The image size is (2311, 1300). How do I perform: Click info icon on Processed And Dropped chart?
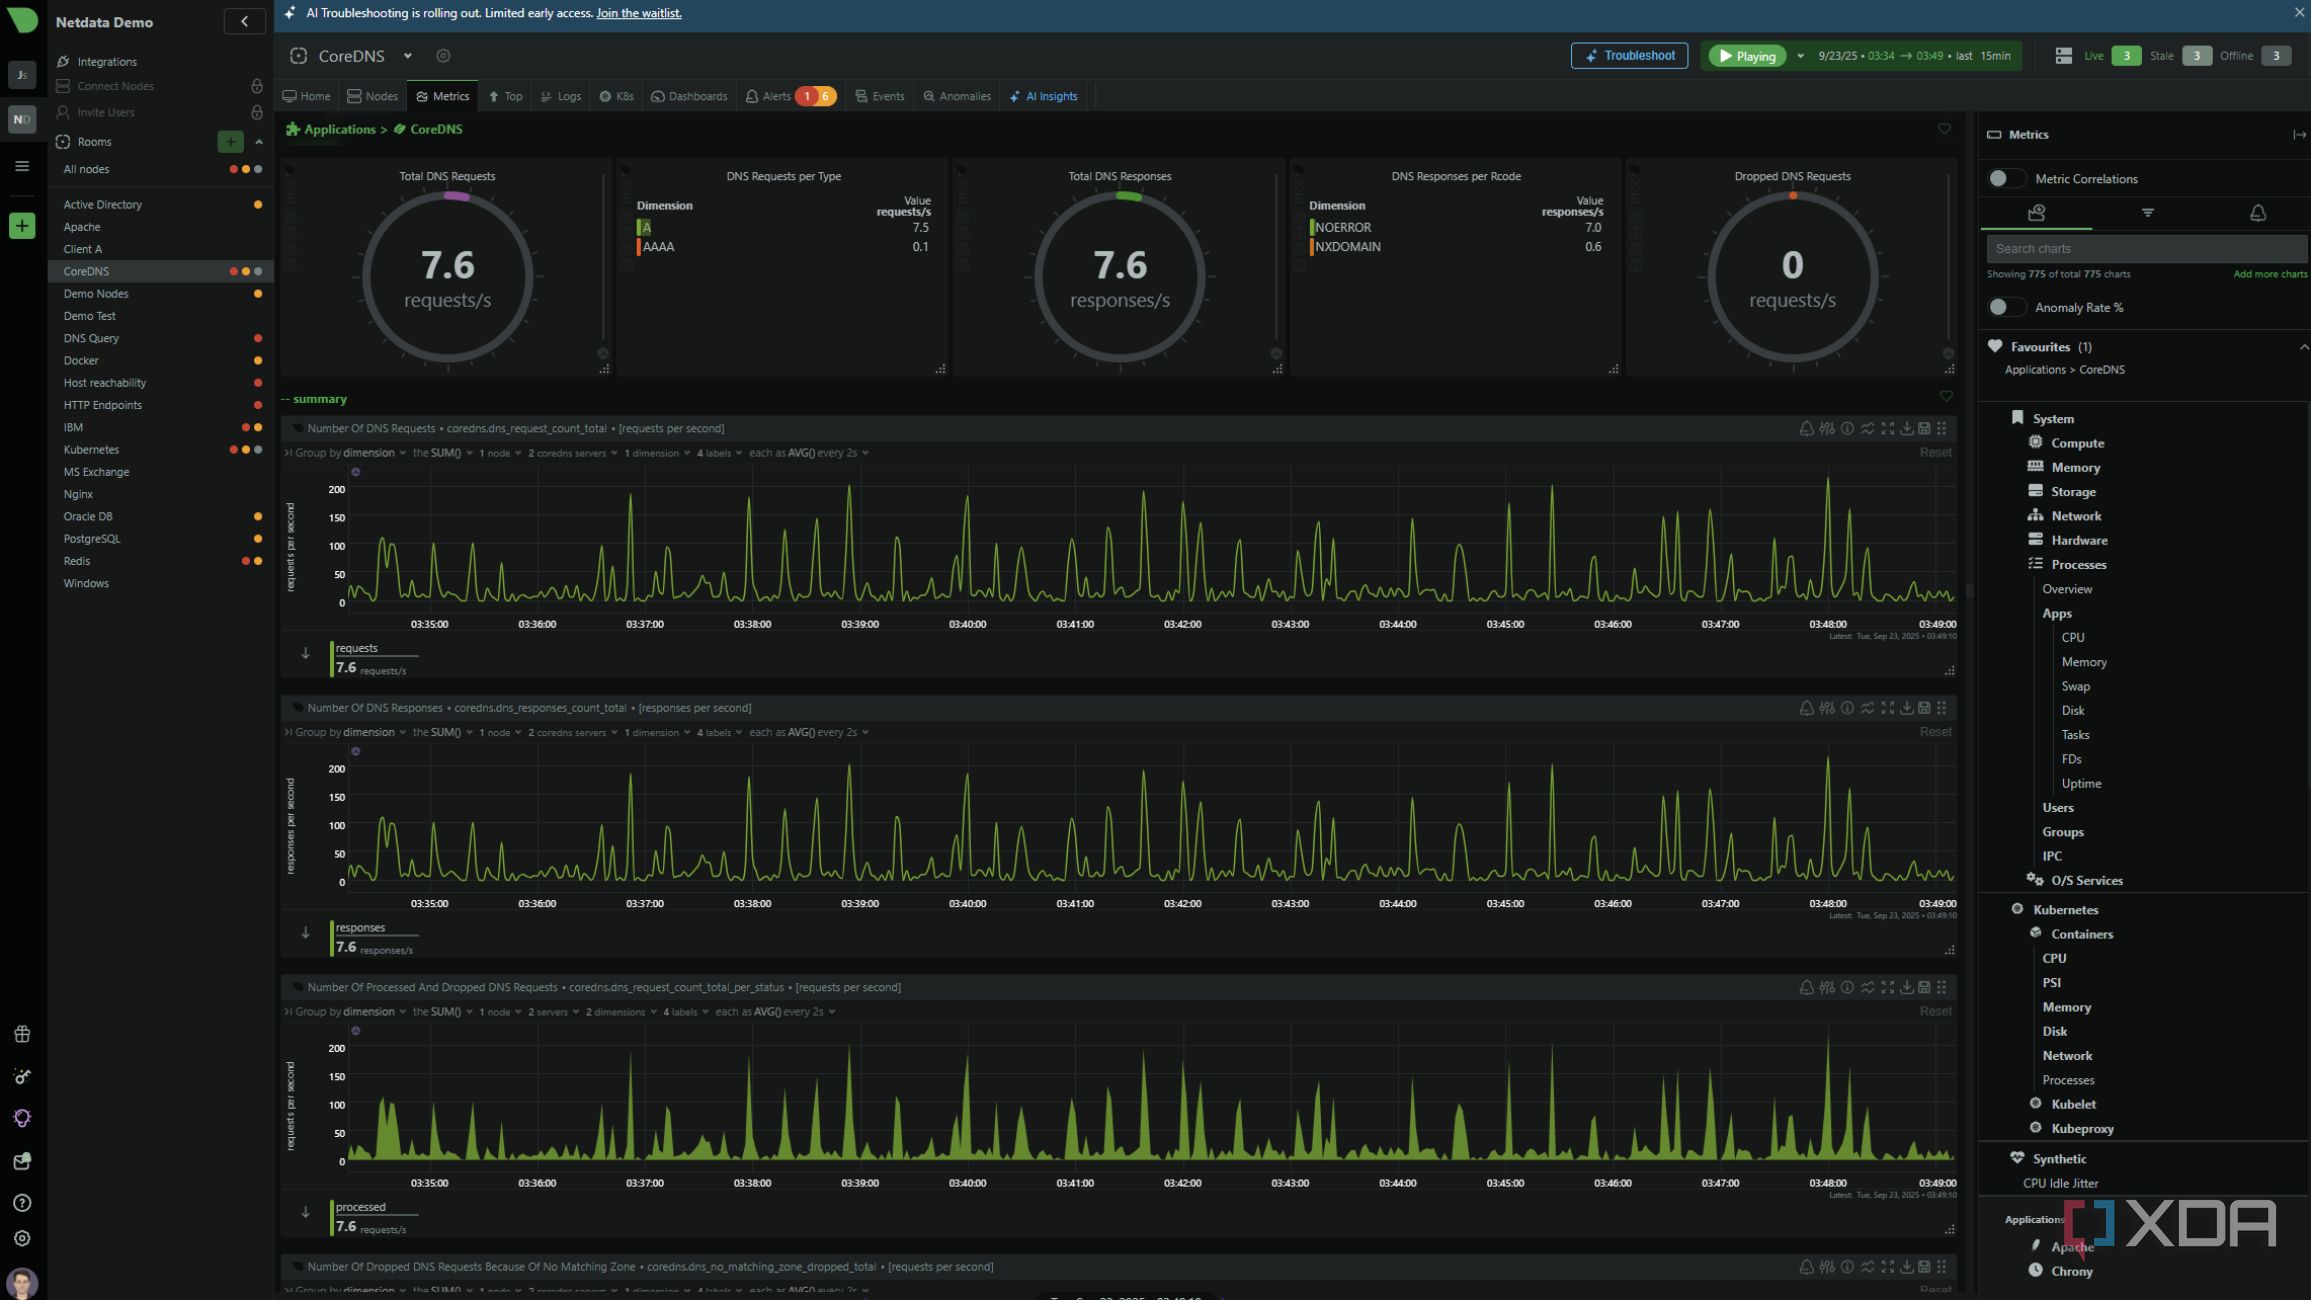coord(1847,987)
